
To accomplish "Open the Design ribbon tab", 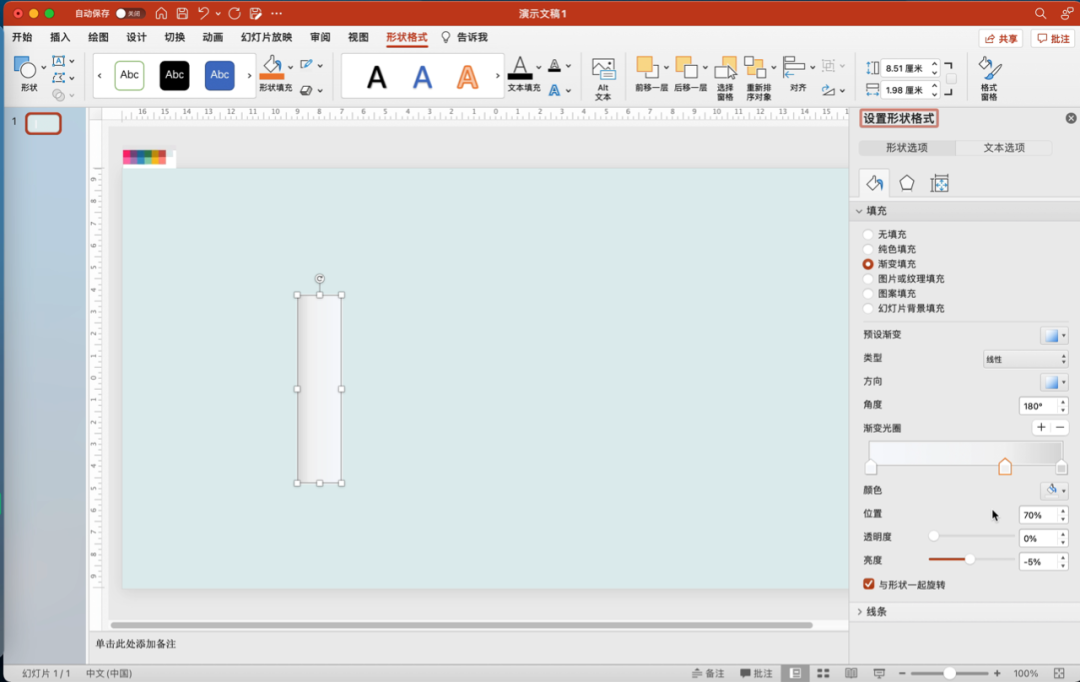I will 136,37.
